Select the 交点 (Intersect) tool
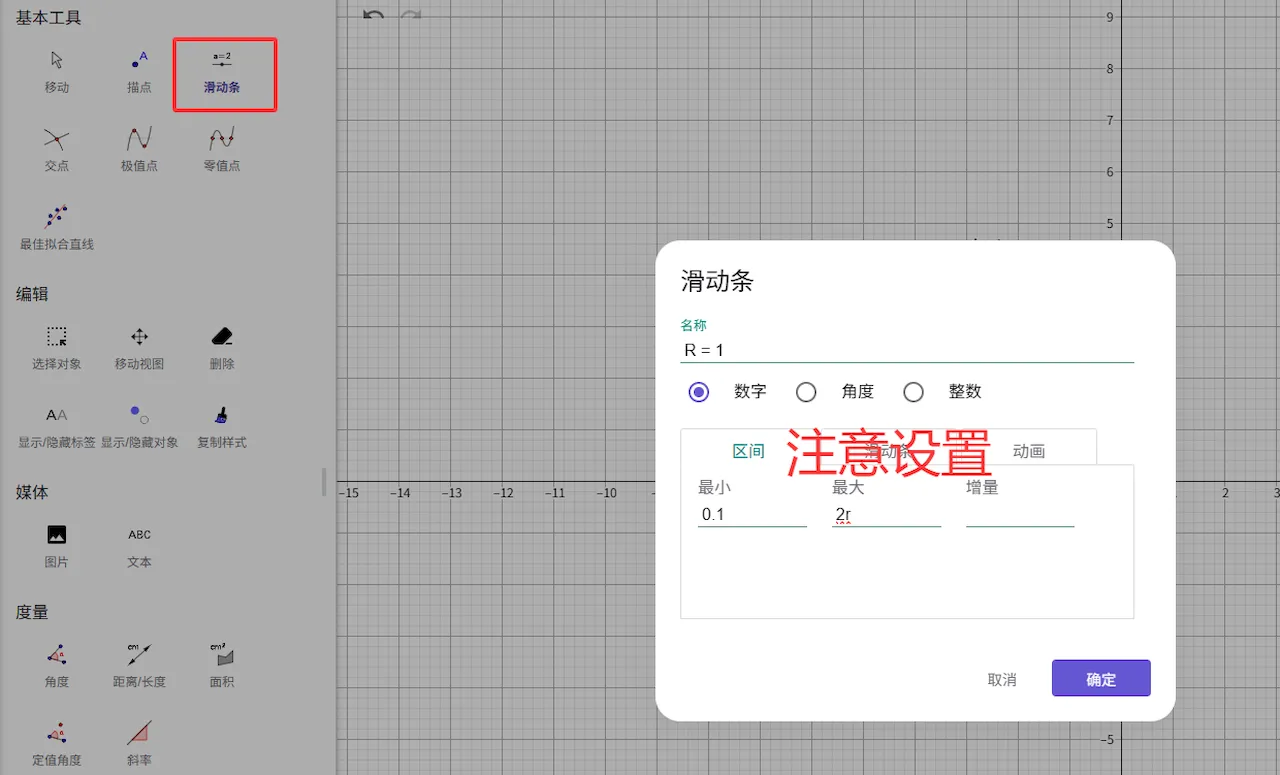Image resolution: width=1280 pixels, height=775 pixels. click(x=57, y=148)
